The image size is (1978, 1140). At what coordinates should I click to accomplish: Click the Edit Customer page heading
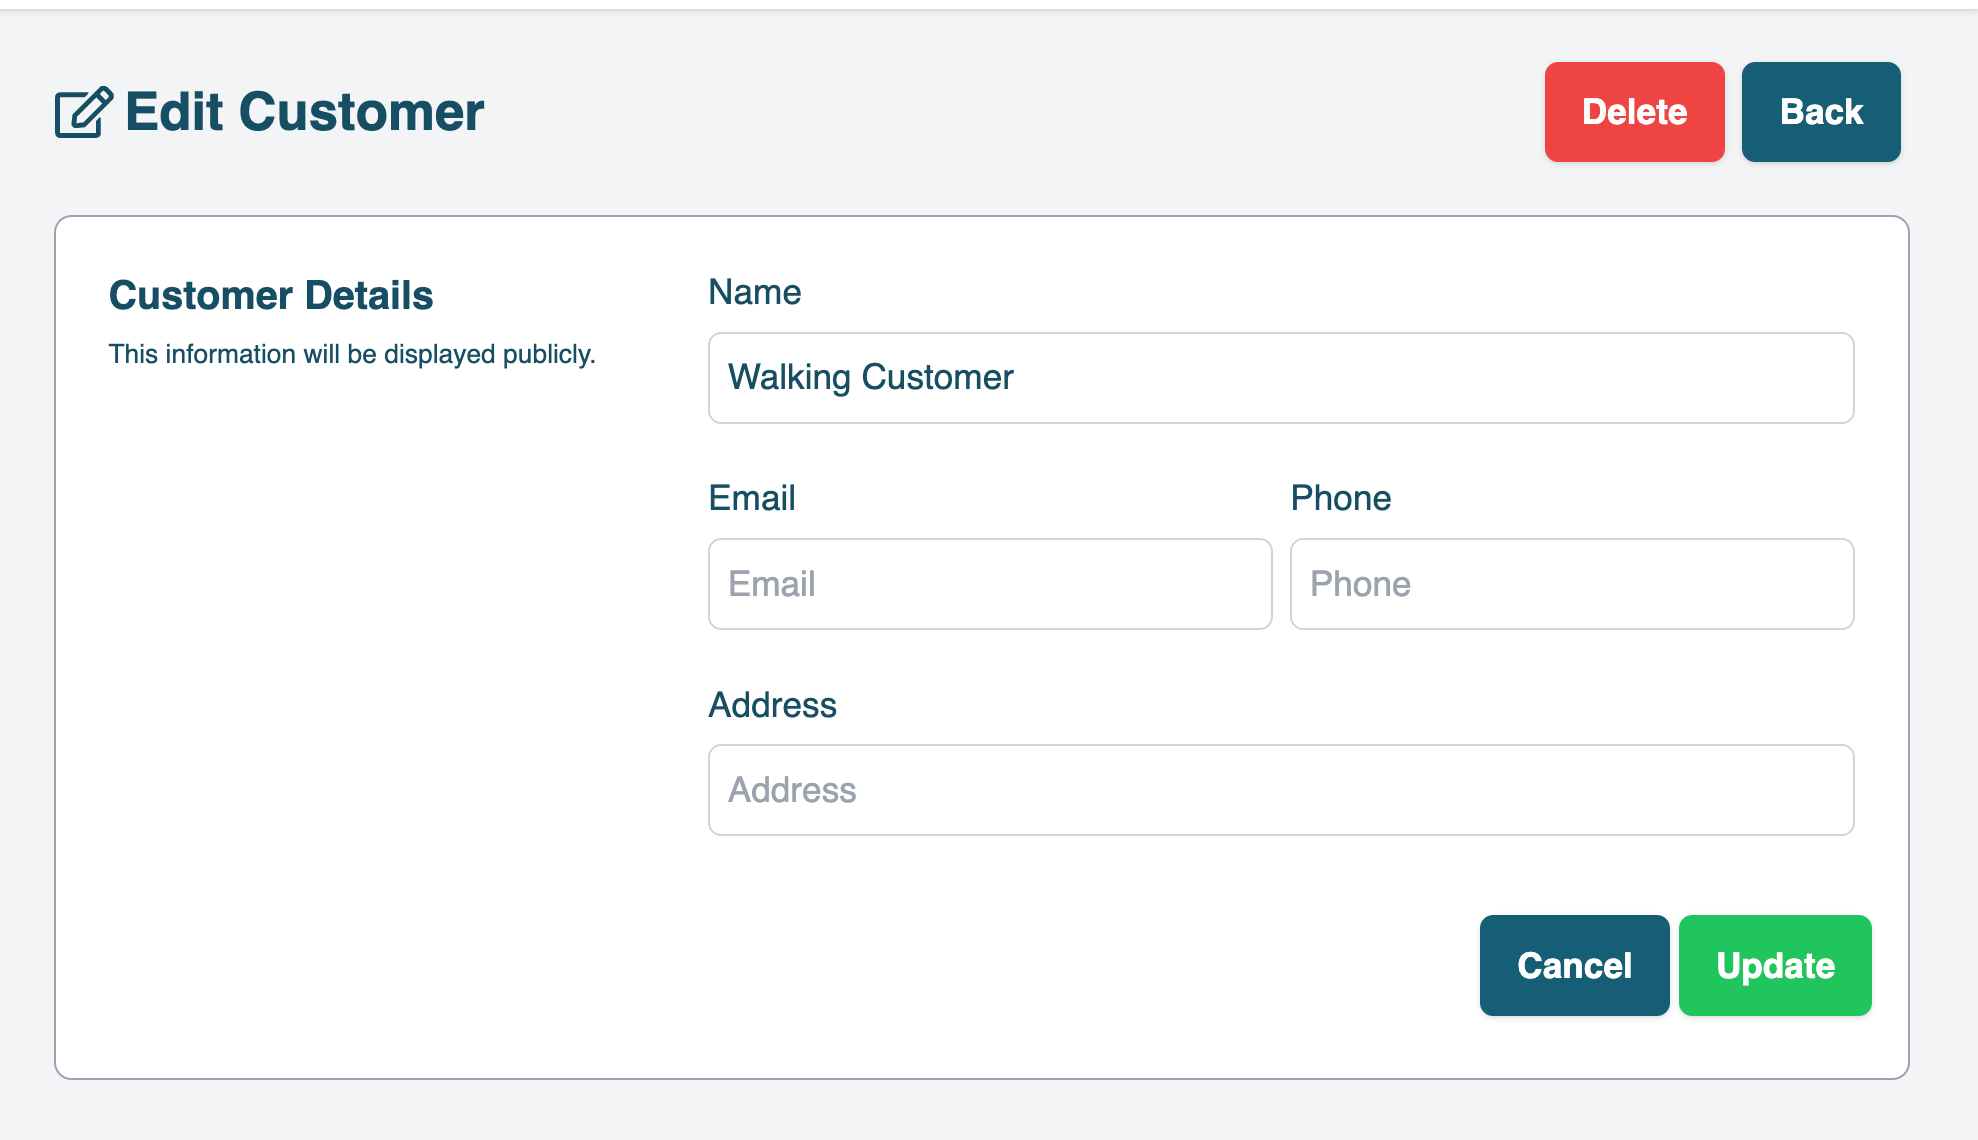(304, 112)
